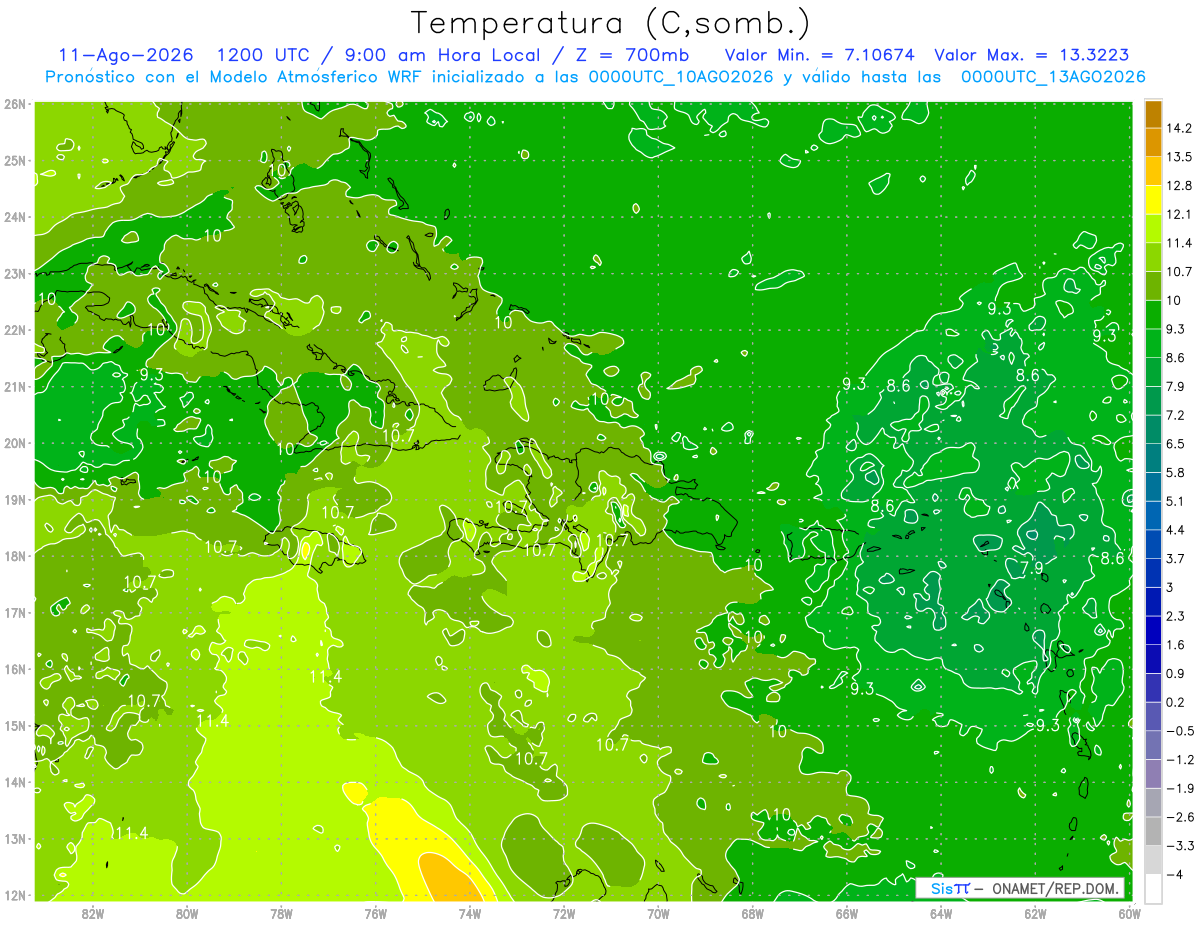Click the "68W" longitude axis label
This screenshot has height=927, width=1200.
pos(752,912)
